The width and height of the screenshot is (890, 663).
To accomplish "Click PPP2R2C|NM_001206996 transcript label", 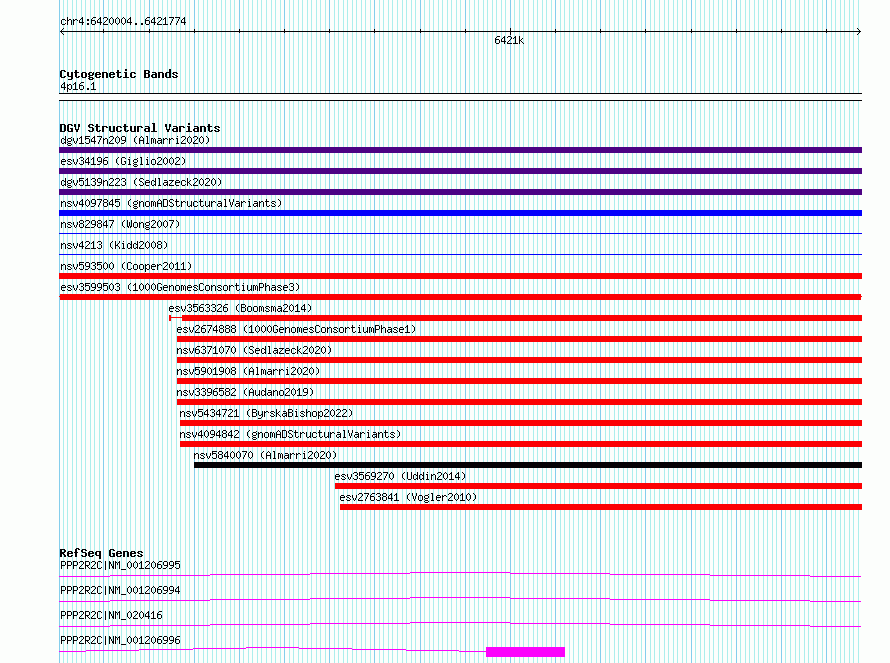I will tap(120, 640).
